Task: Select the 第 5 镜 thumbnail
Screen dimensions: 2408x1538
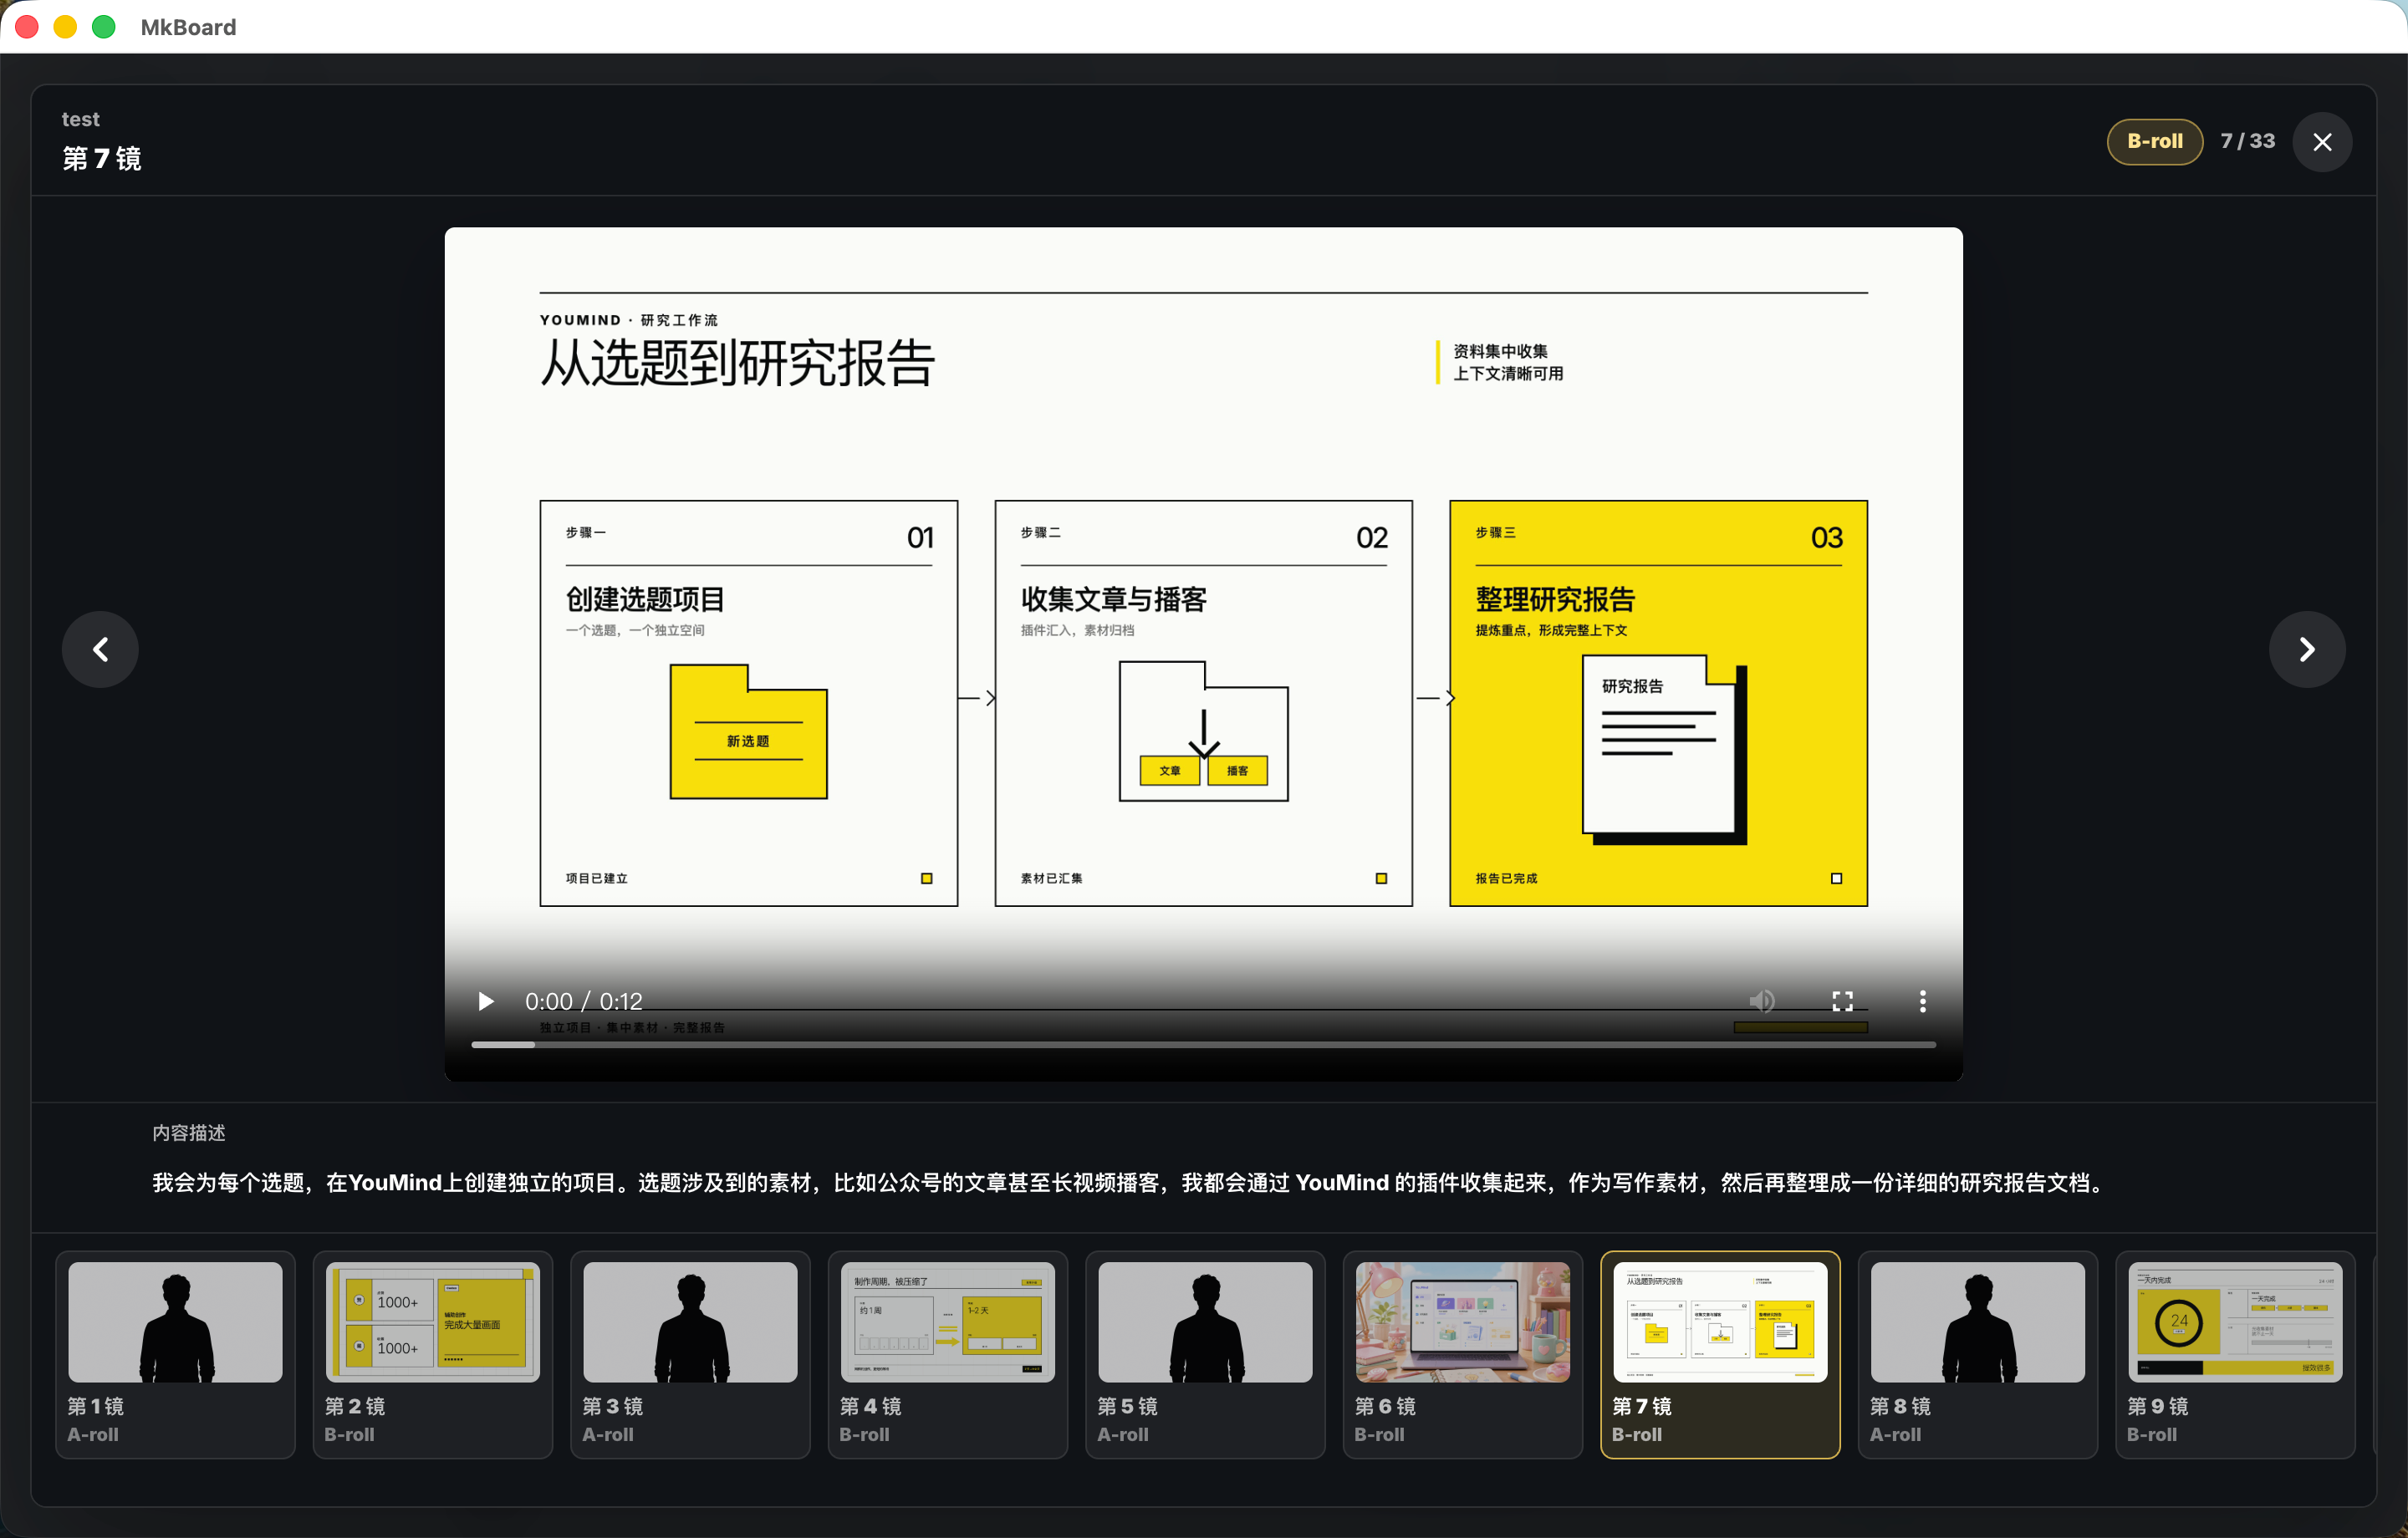Action: point(1205,1354)
